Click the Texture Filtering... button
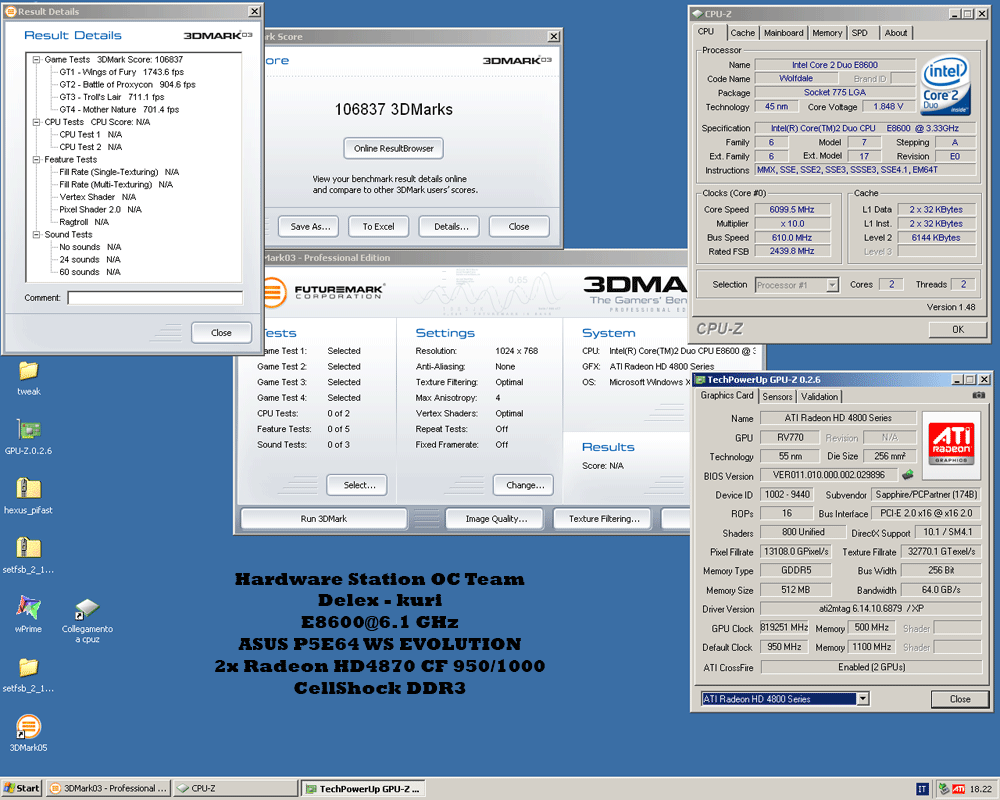 [604, 519]
